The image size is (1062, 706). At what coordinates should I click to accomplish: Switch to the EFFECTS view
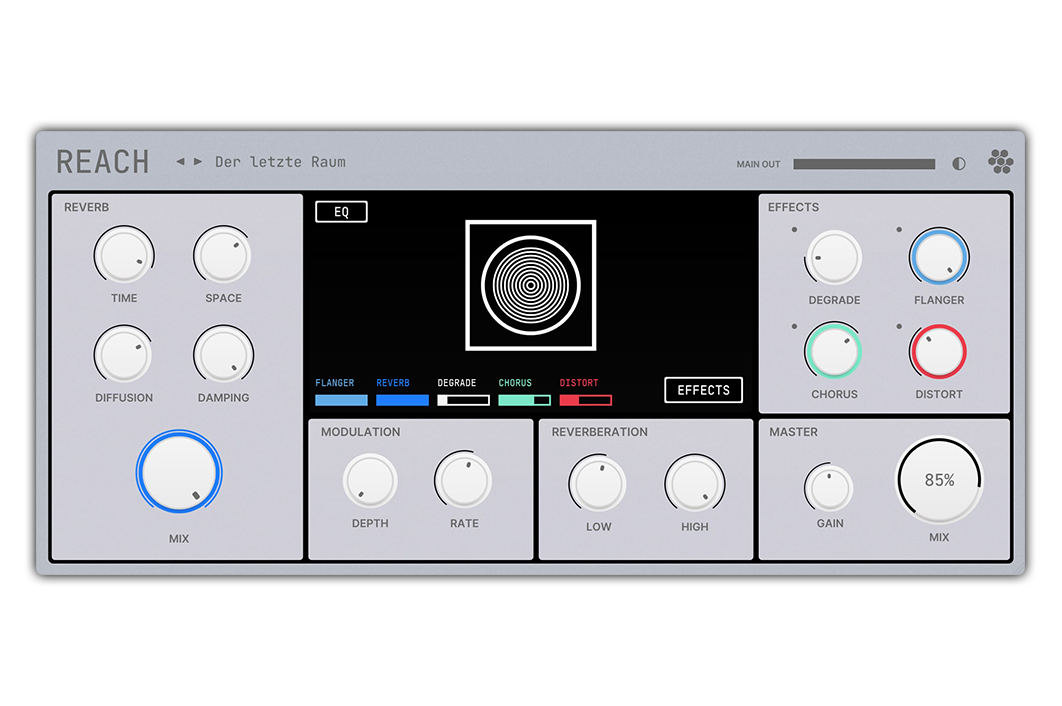pyautogui.click(x=703, y=390)
